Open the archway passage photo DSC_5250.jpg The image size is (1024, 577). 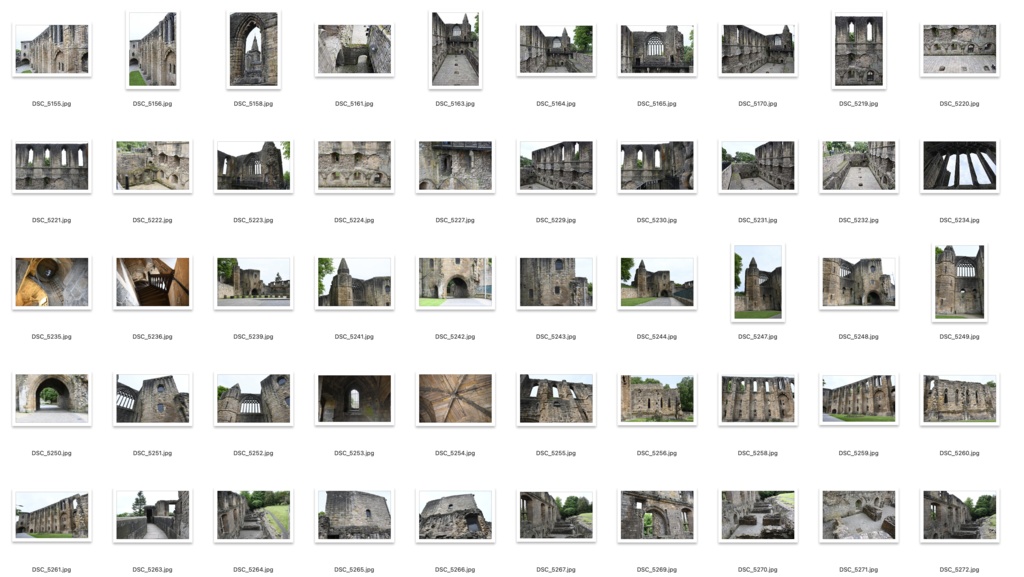[51, 399]
